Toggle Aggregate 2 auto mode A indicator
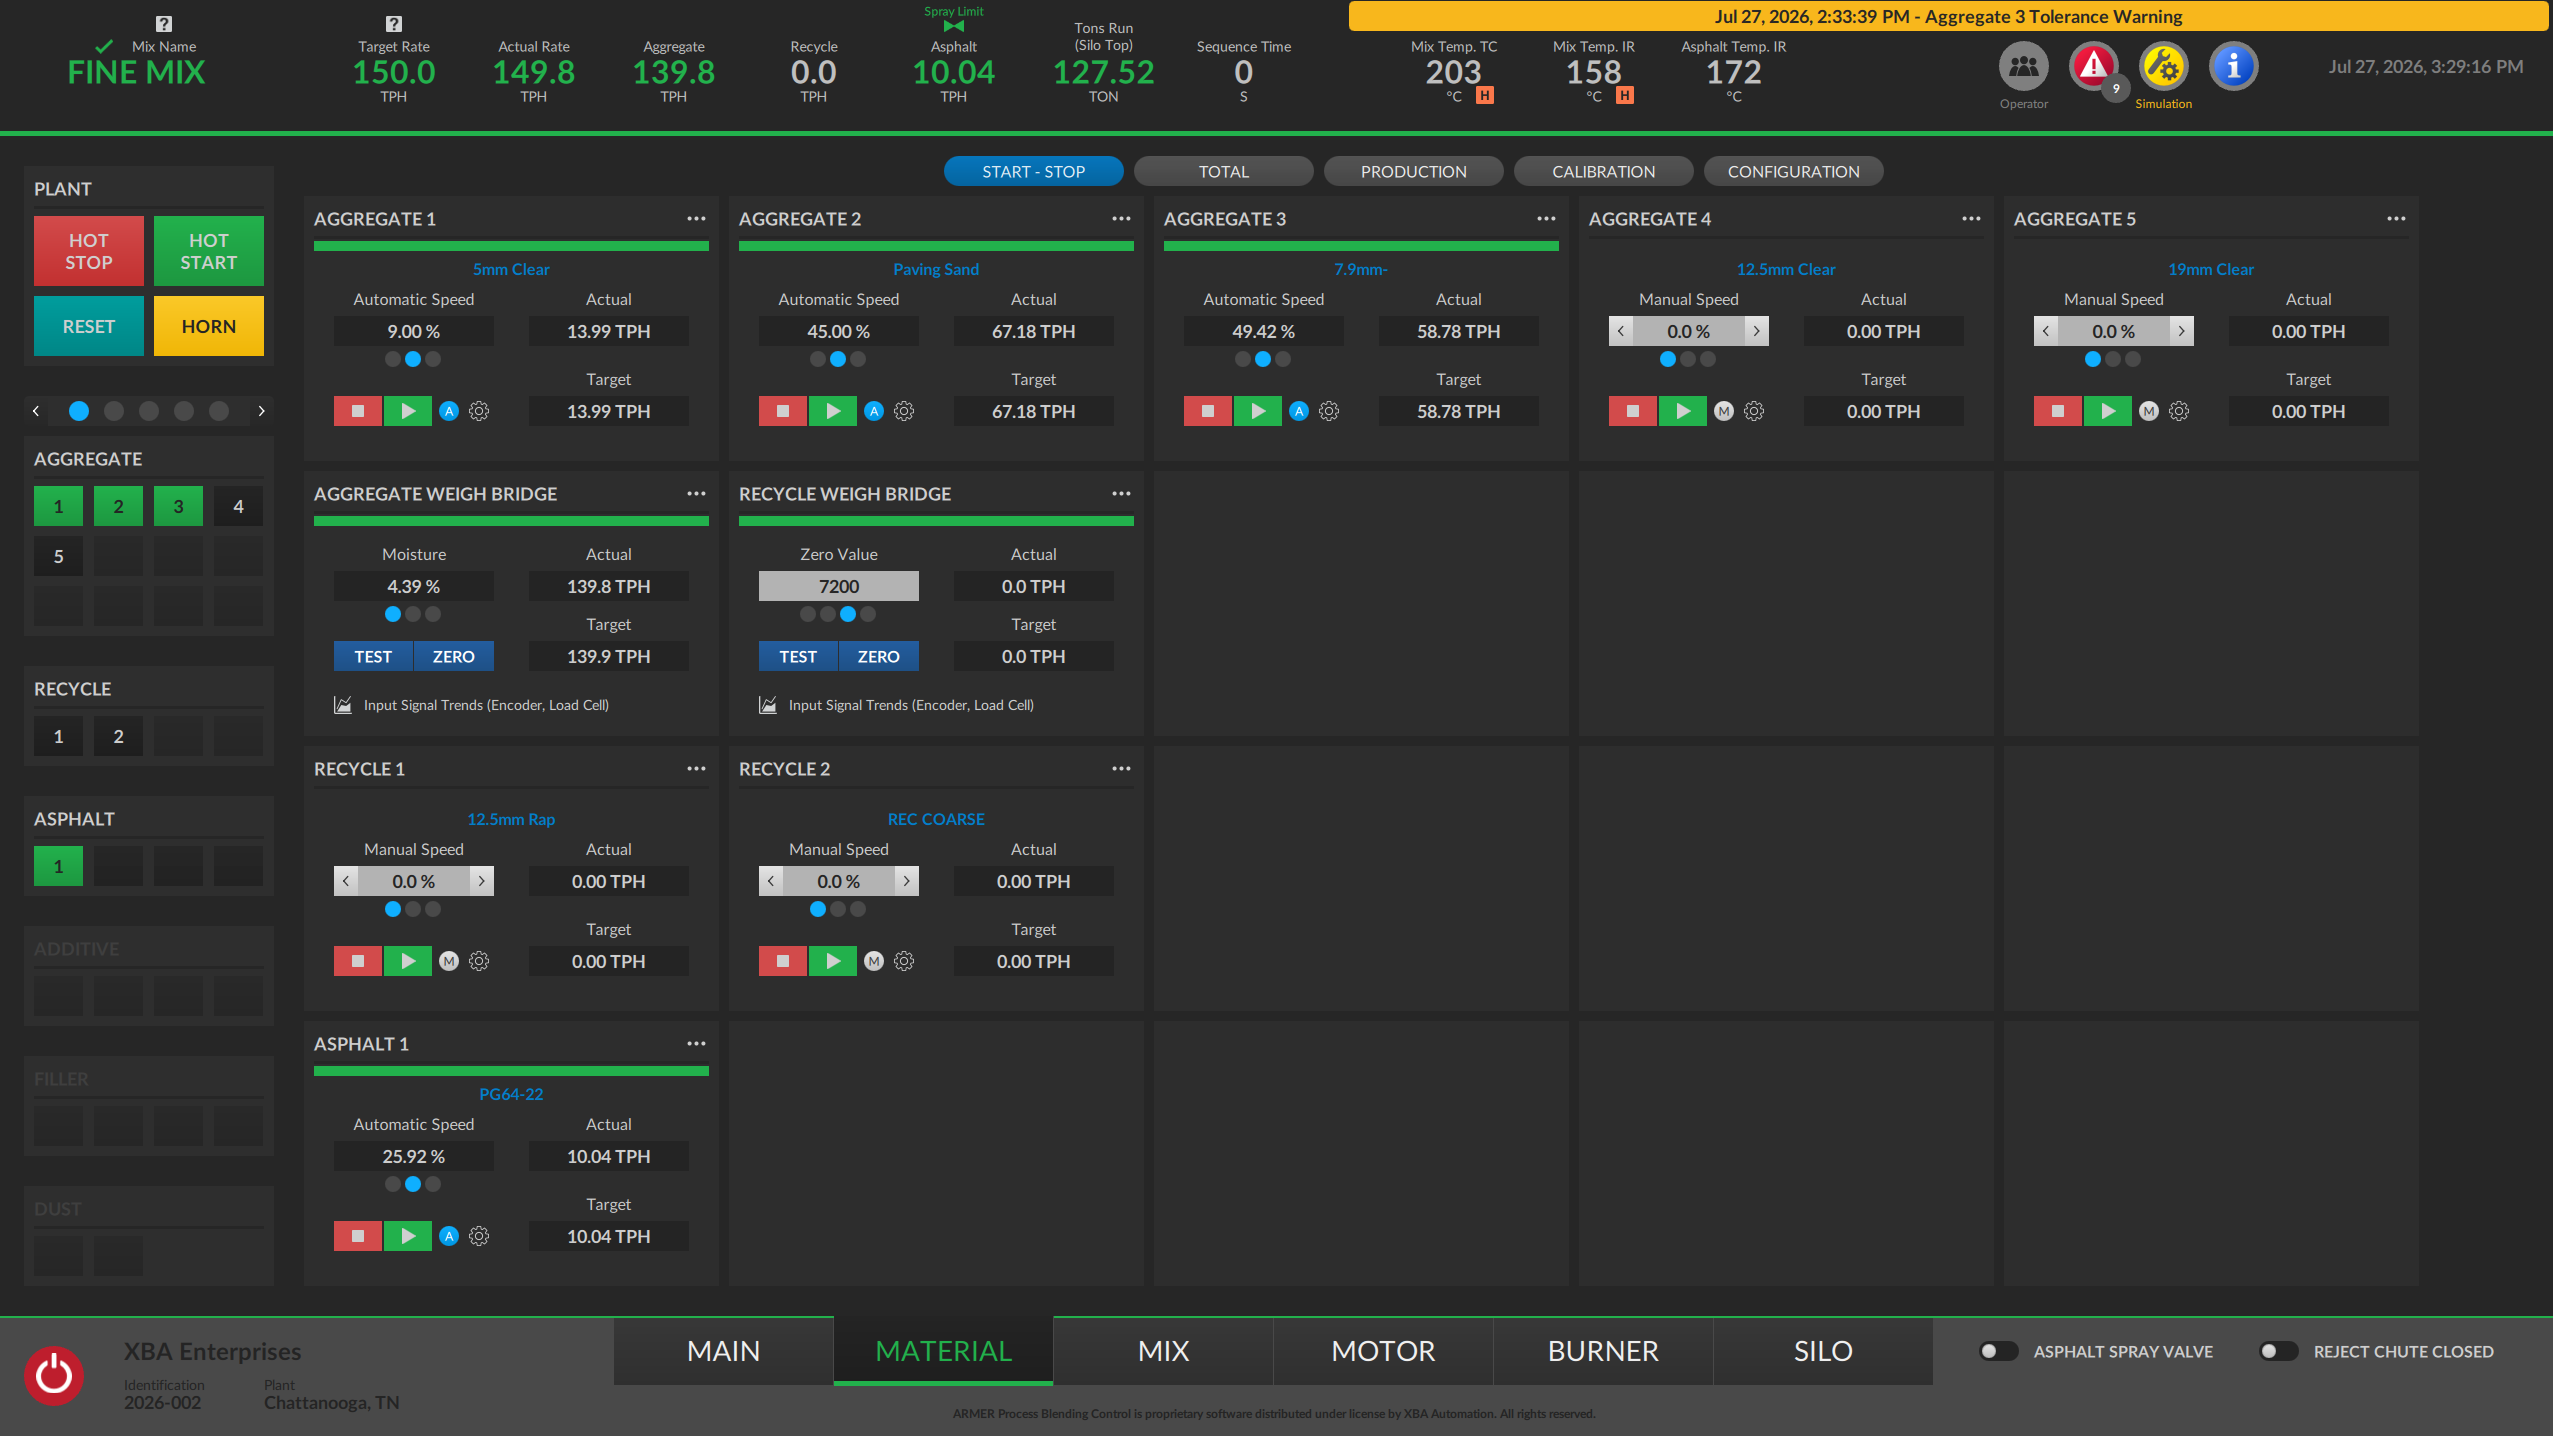Viewport: 2553px width, 1436px height. (x=874, y=411)
